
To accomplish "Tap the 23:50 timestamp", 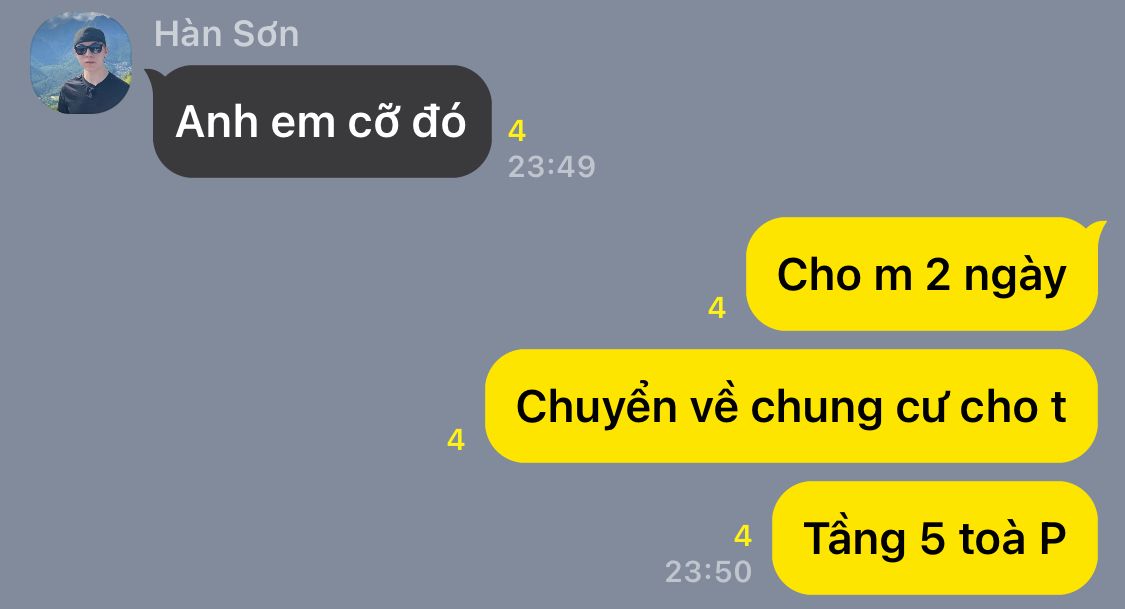I will pyautogui.click(x=708, y=572).
